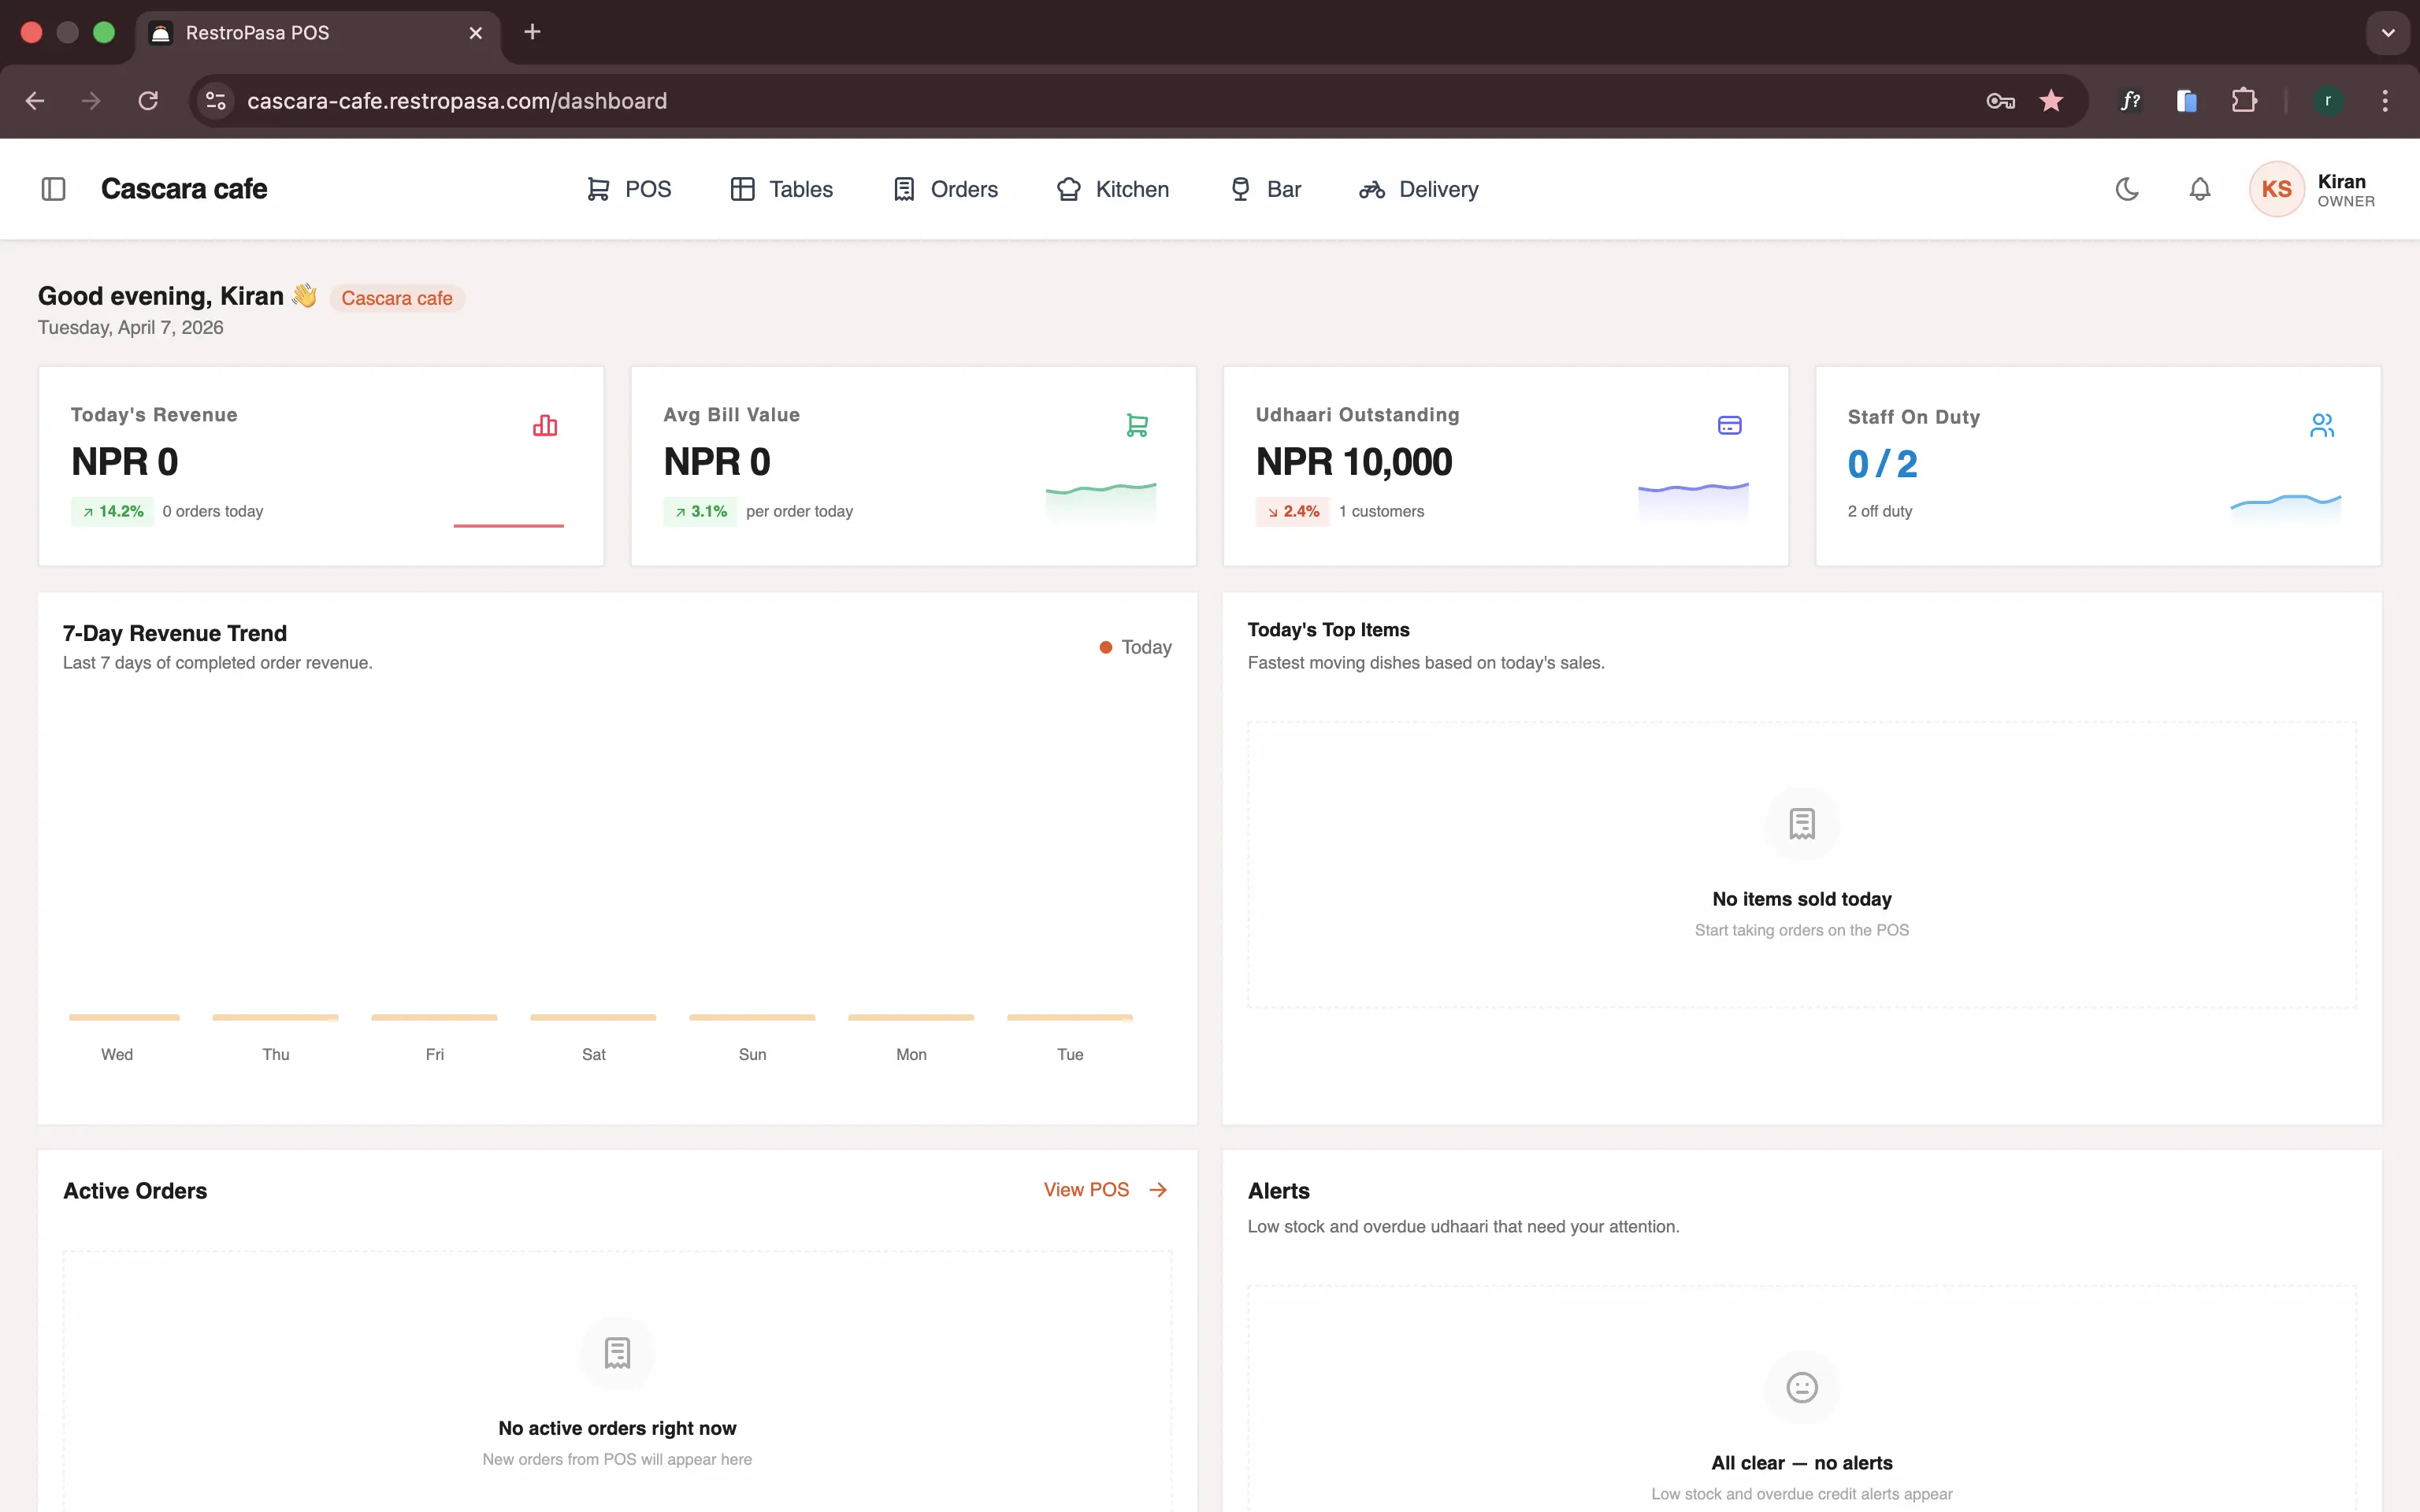The width and height of the screenshot is (2420, 1512).
Task: Click the Staff On Duty people icon
Action: [2322, 424]
